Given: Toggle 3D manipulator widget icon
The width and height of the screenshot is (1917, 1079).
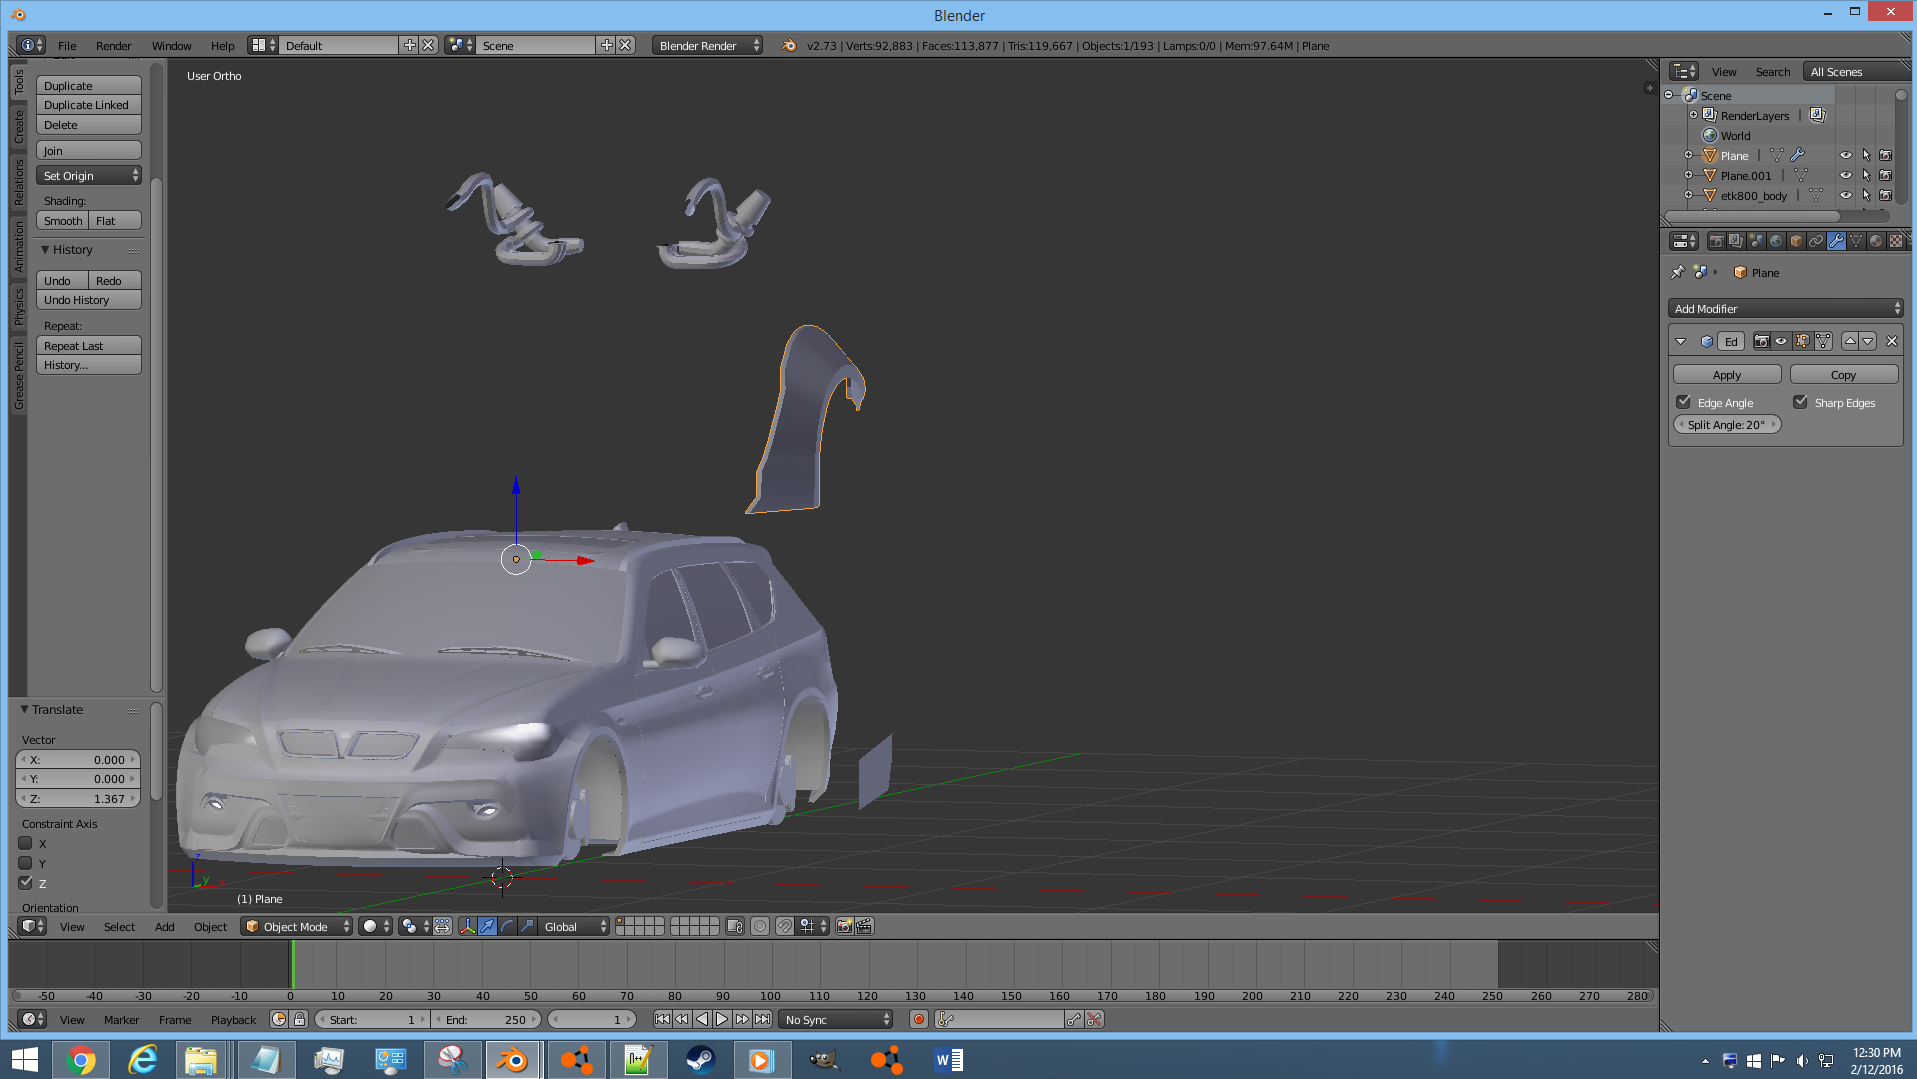Looking at the screenshot, I should pyautogui.click(x=467, y=927).
